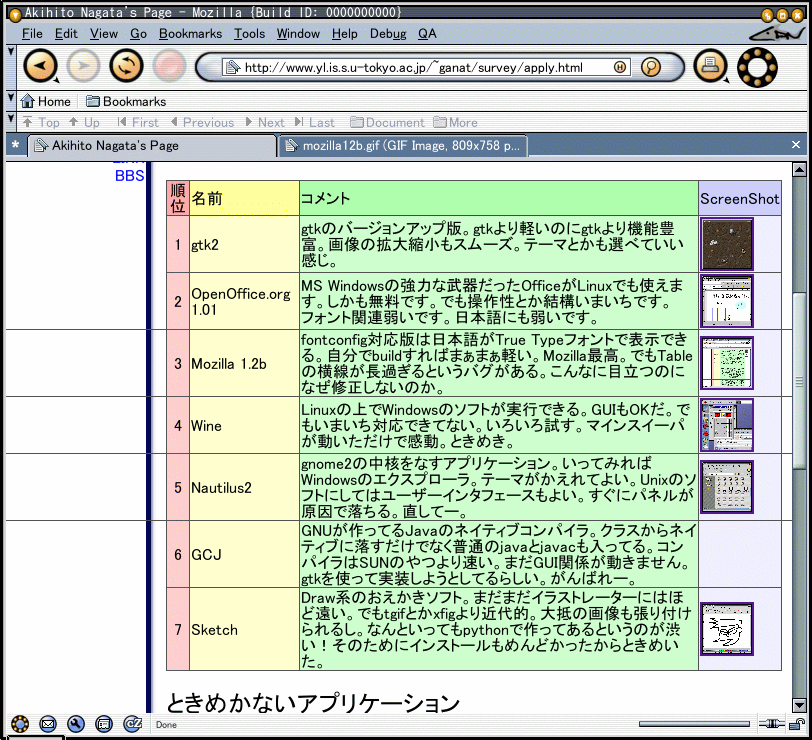Launch Composer from the status bar icon

pyautogui.click(x=76, y=723)
